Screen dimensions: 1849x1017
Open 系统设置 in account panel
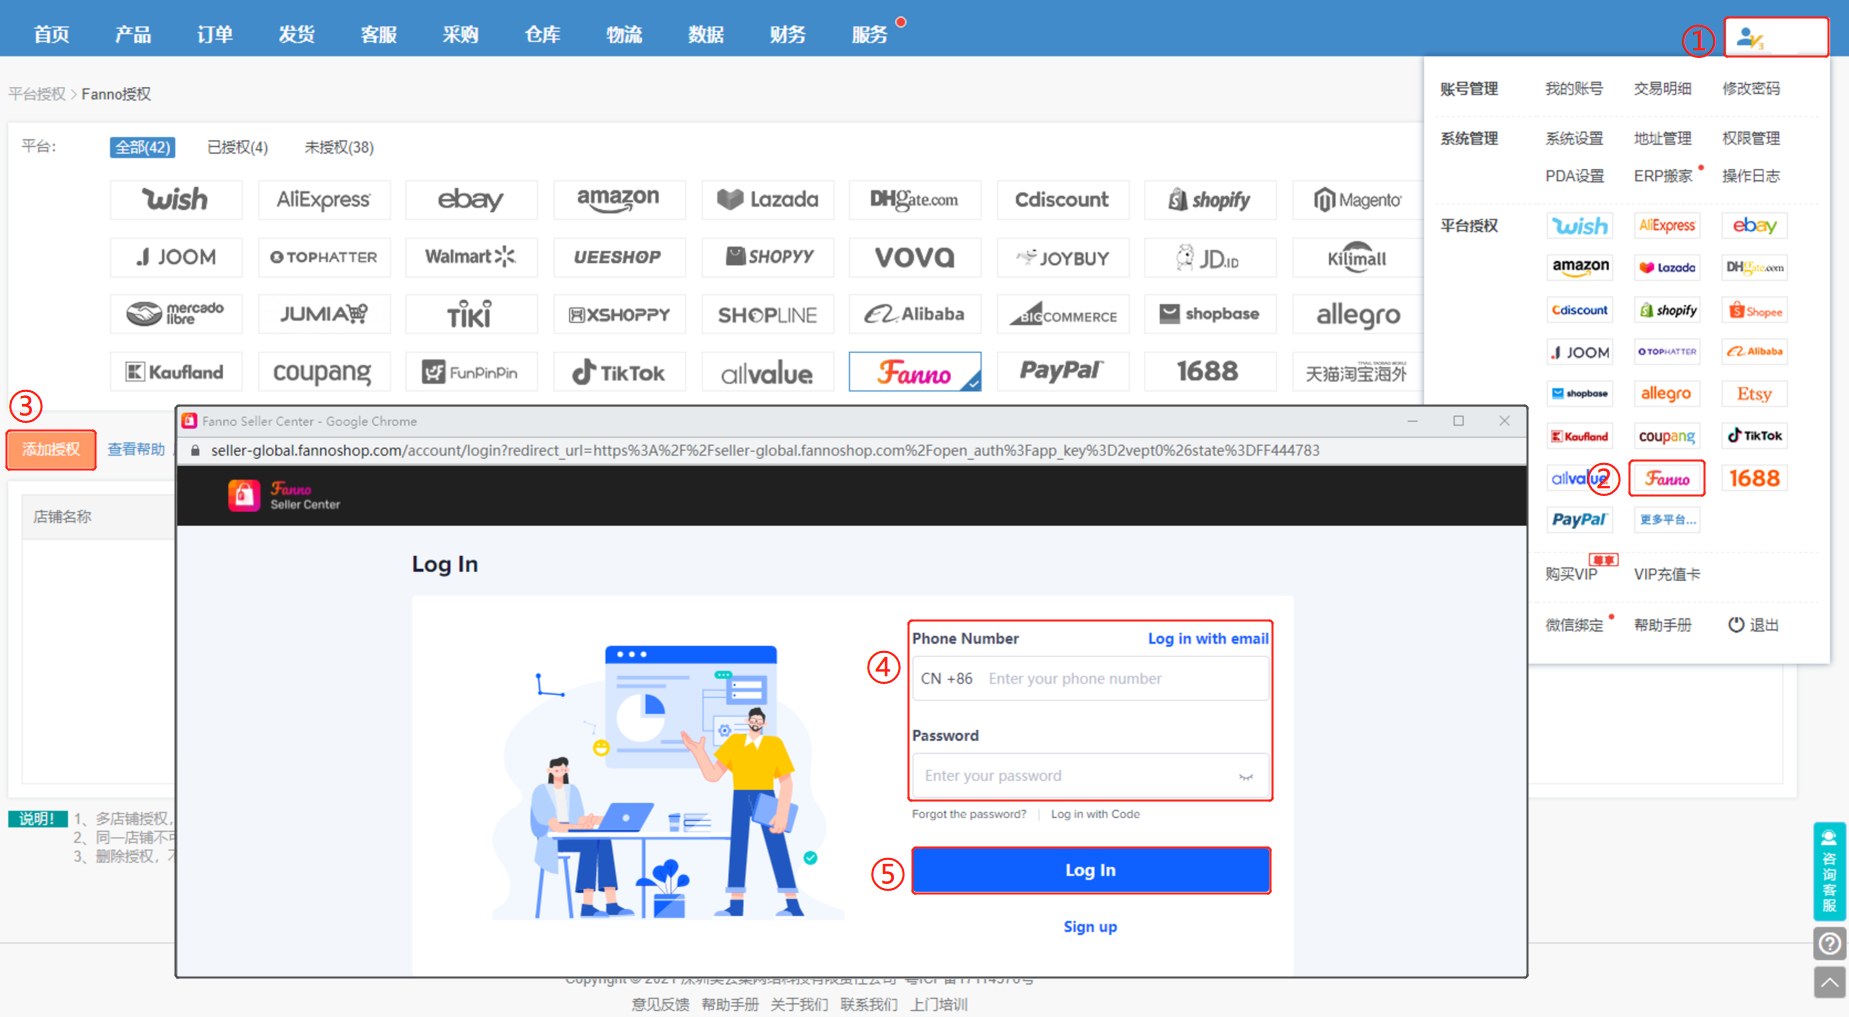pos(1574,139)
